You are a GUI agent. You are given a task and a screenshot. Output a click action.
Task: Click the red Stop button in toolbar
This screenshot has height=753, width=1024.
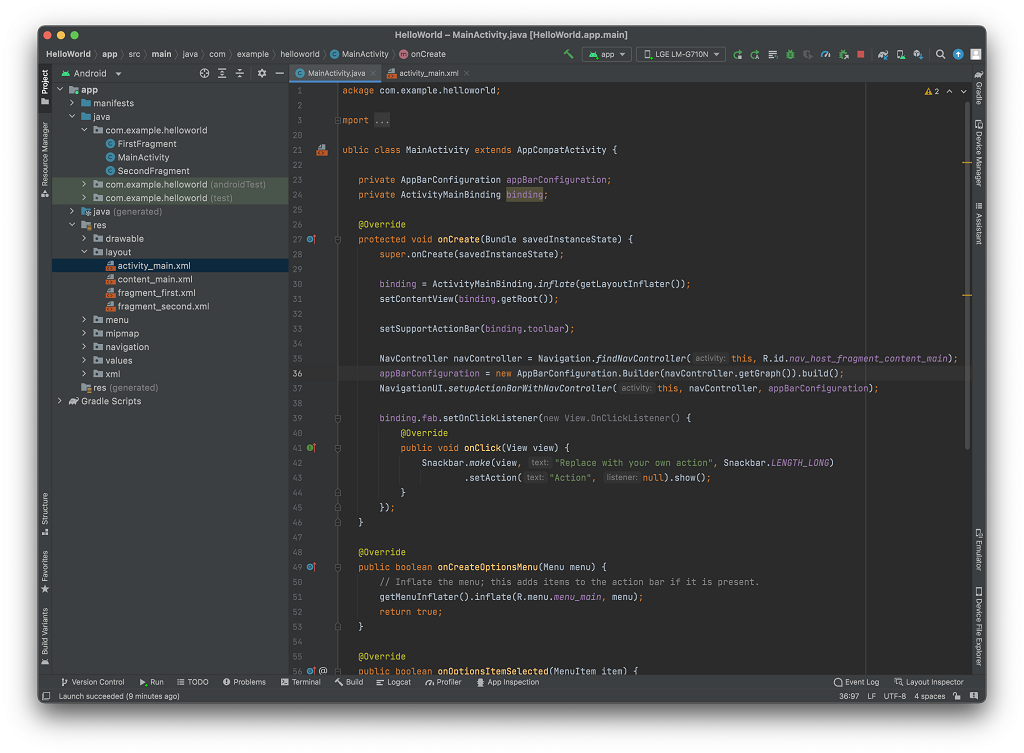point(860,54)
